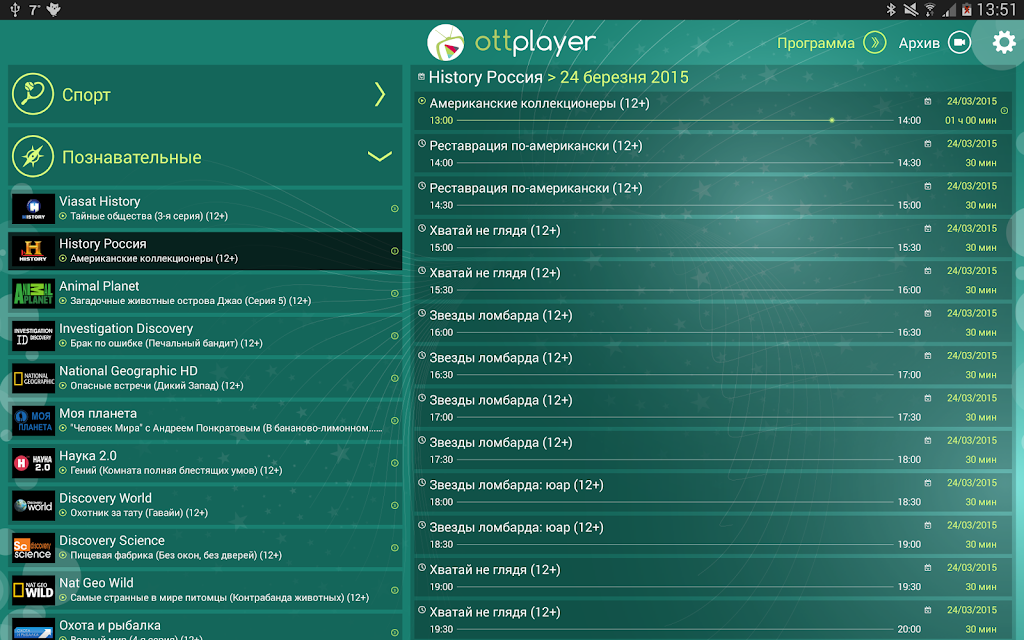
Task: Click program title Звезды ломбарда at 17:30
Action: (x=501, y=443)
